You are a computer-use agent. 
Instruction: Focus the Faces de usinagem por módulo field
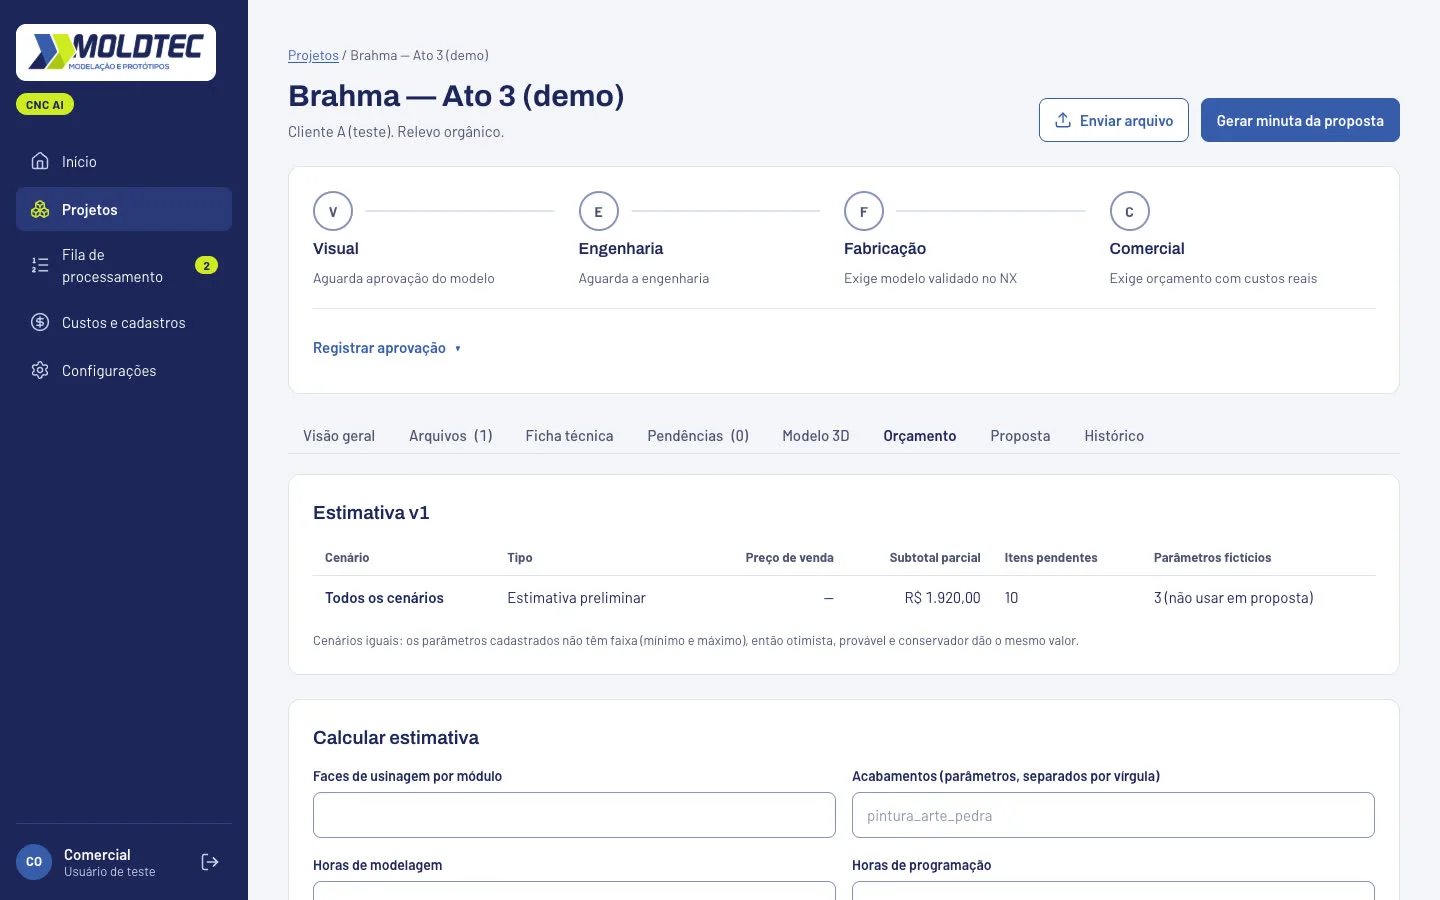(x=574, y=815)
